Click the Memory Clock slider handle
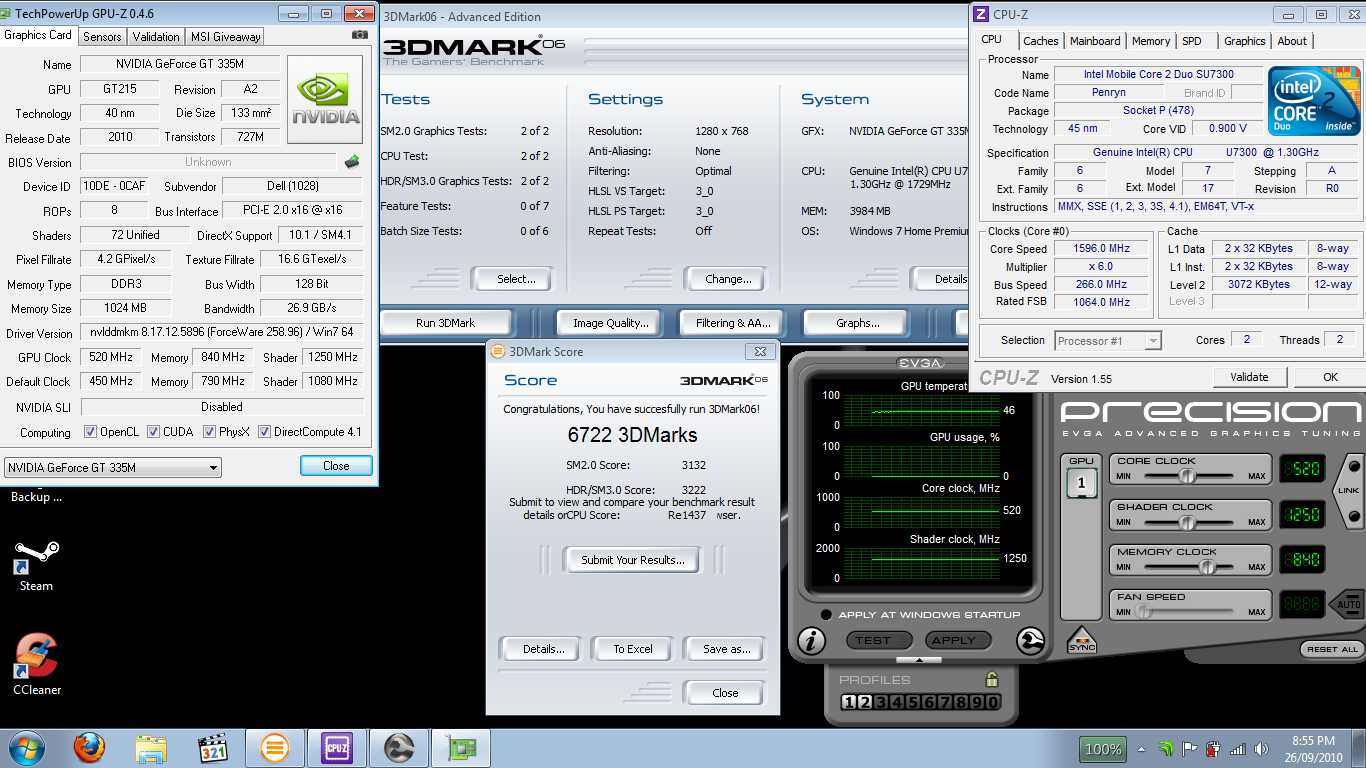This screenshot has width=1366, height=768. (x=1207, y=566)
